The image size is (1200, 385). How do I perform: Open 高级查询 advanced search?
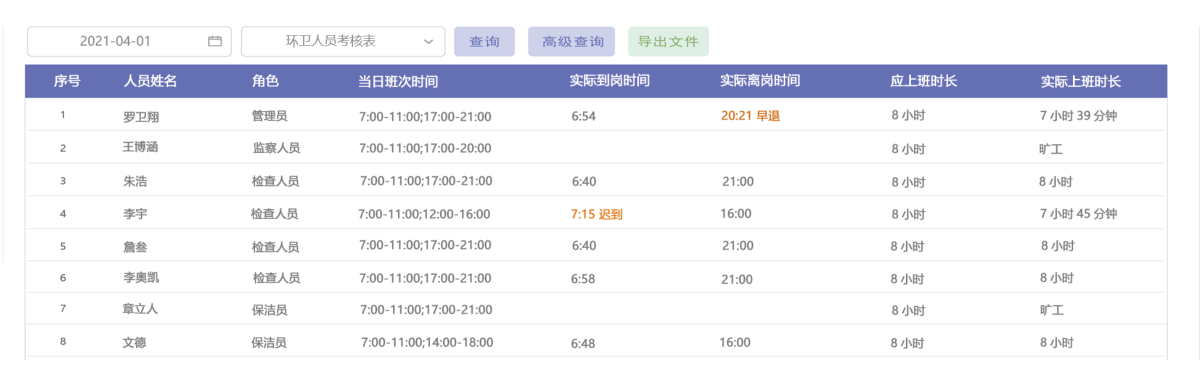[x=572, y=41]
